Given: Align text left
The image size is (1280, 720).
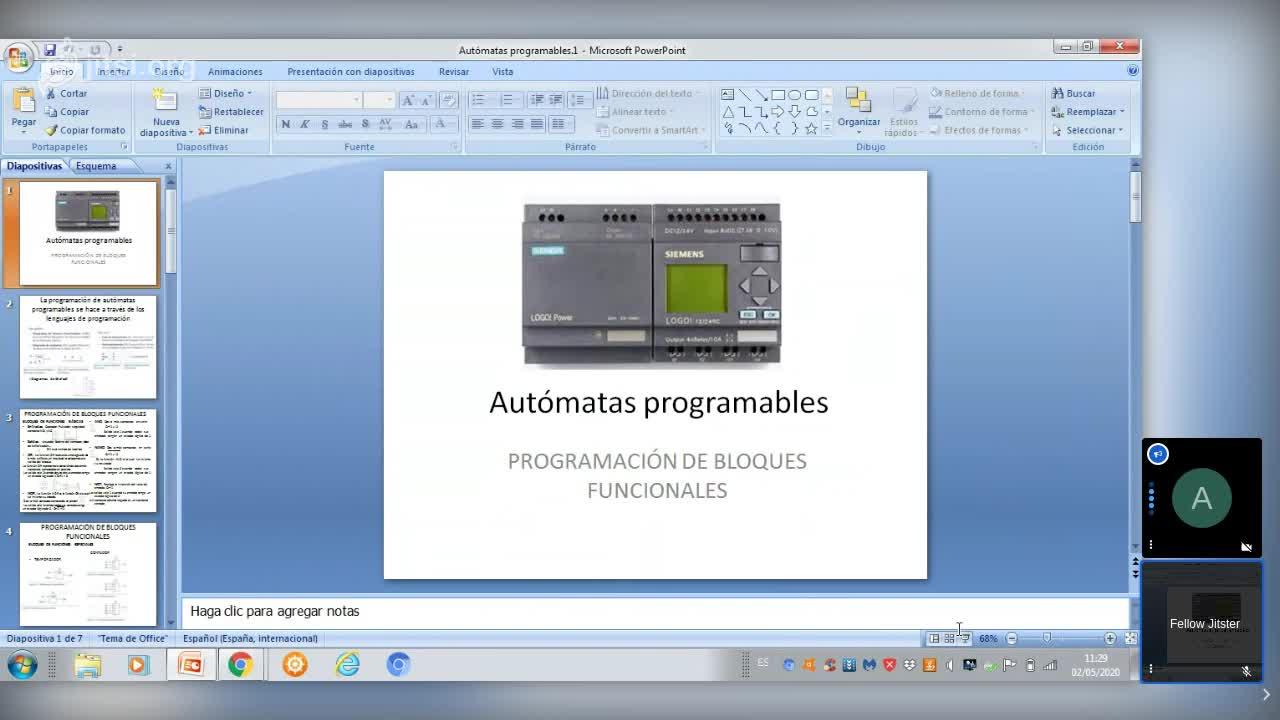Looking at the screenshot, I should (477, 124).
